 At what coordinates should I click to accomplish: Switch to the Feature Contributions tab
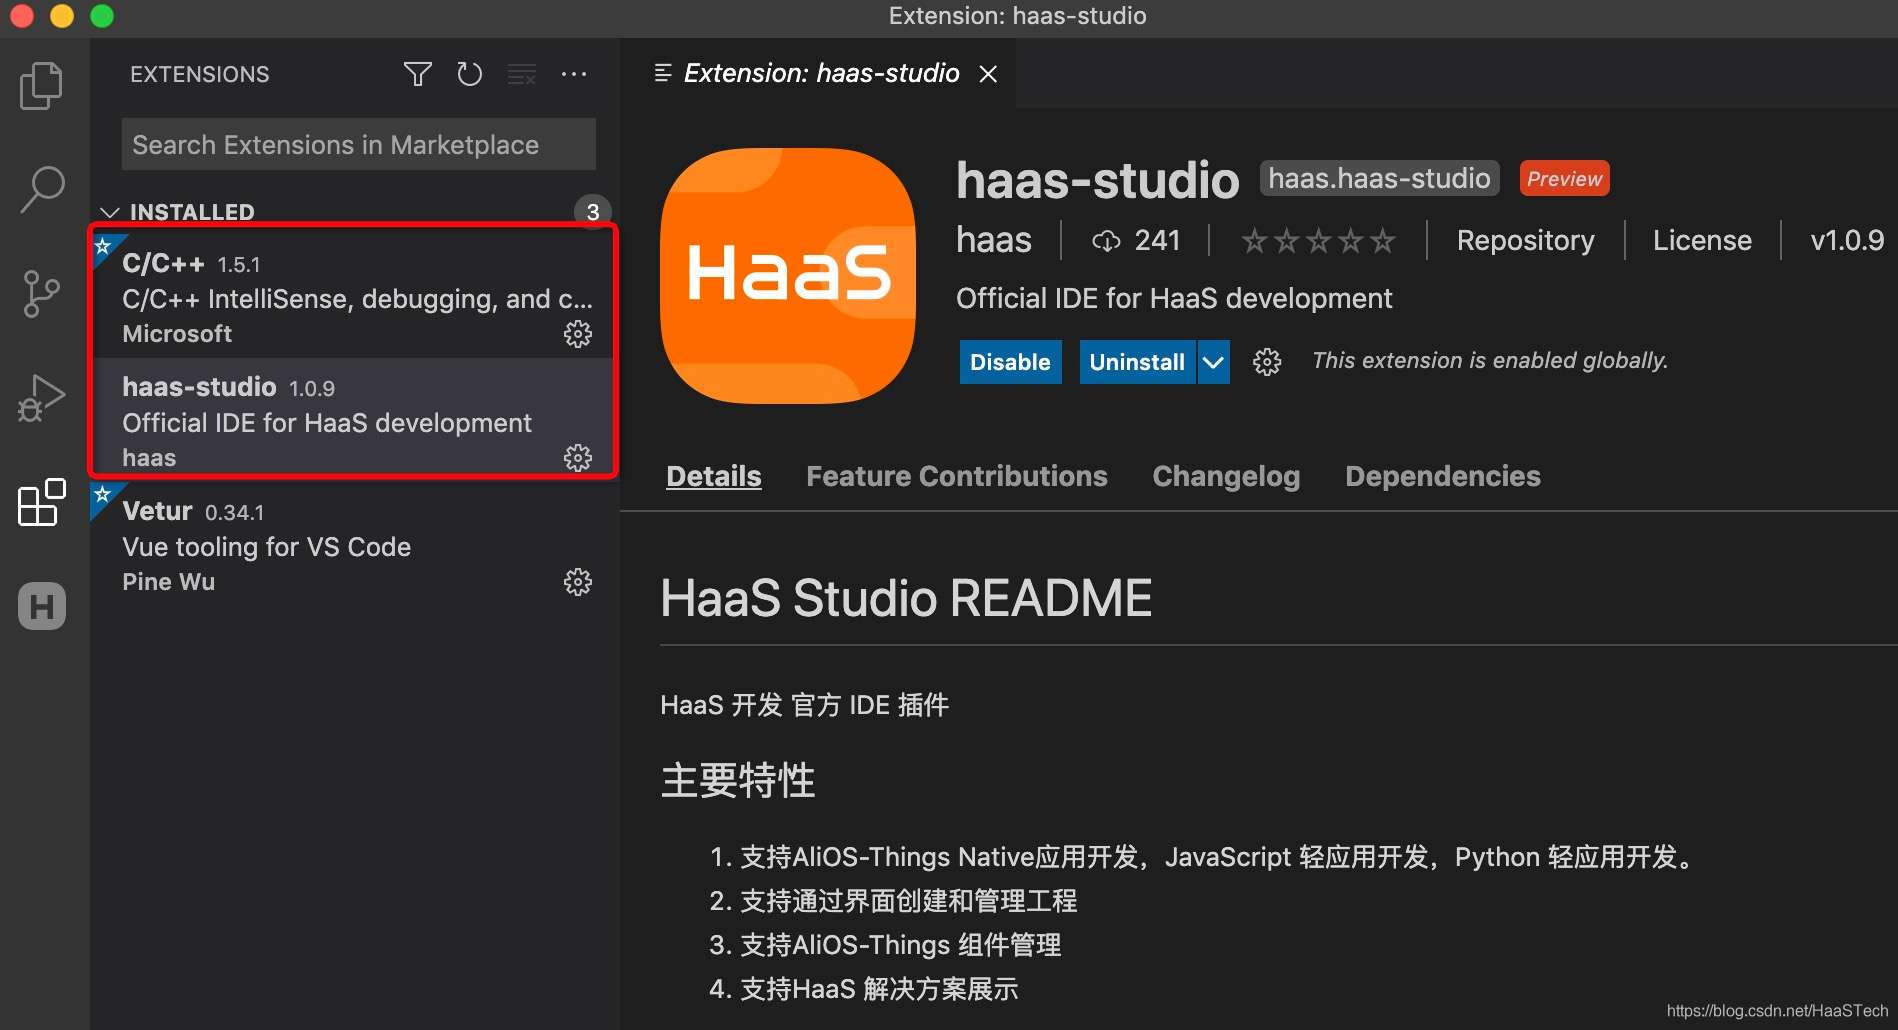coord(957,476)
